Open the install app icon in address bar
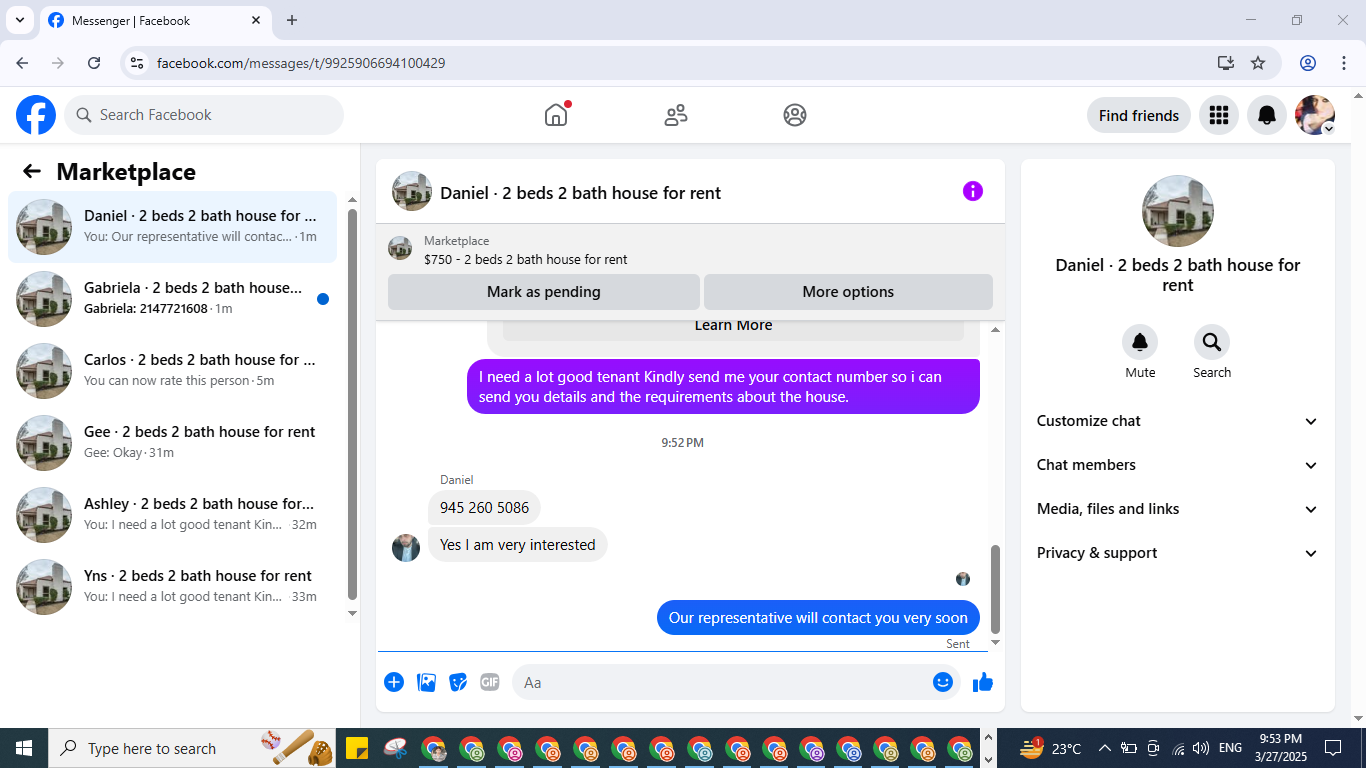The image size is (1366, 768). 1226,63
